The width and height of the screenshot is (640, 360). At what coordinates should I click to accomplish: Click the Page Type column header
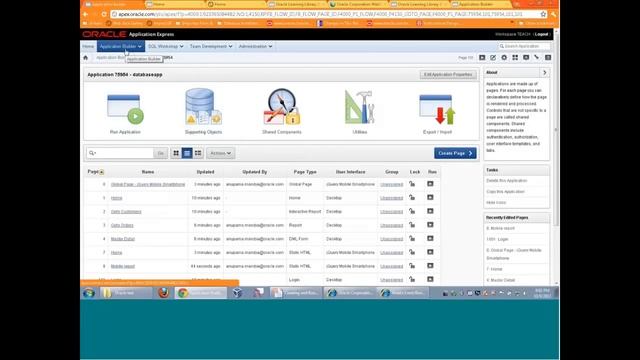(x=305, y=172)
